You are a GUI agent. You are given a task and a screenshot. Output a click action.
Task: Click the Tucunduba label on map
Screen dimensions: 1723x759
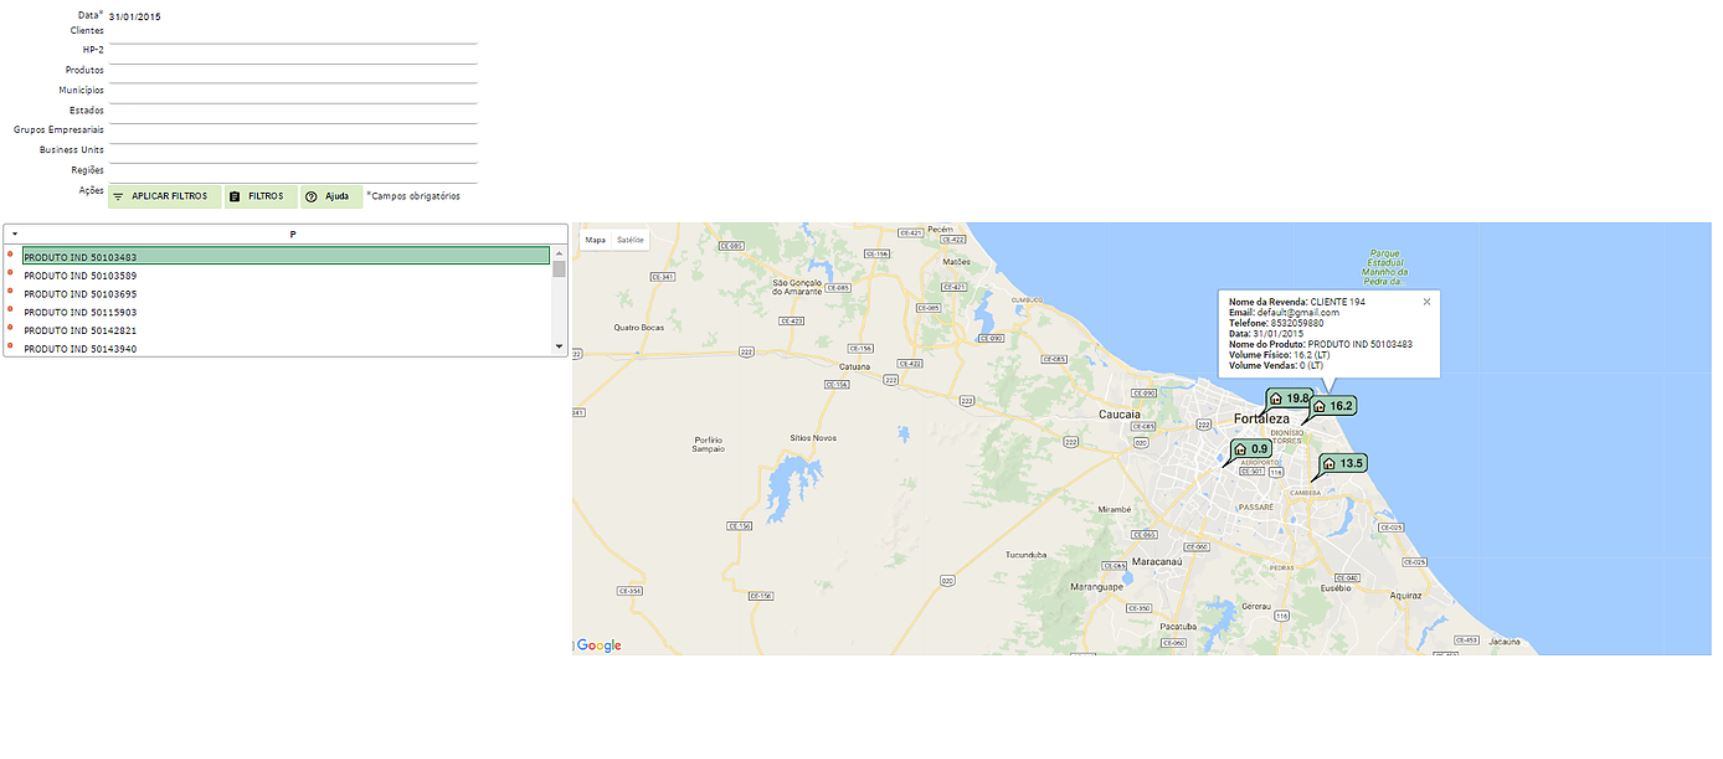(x=1026, y=555)
